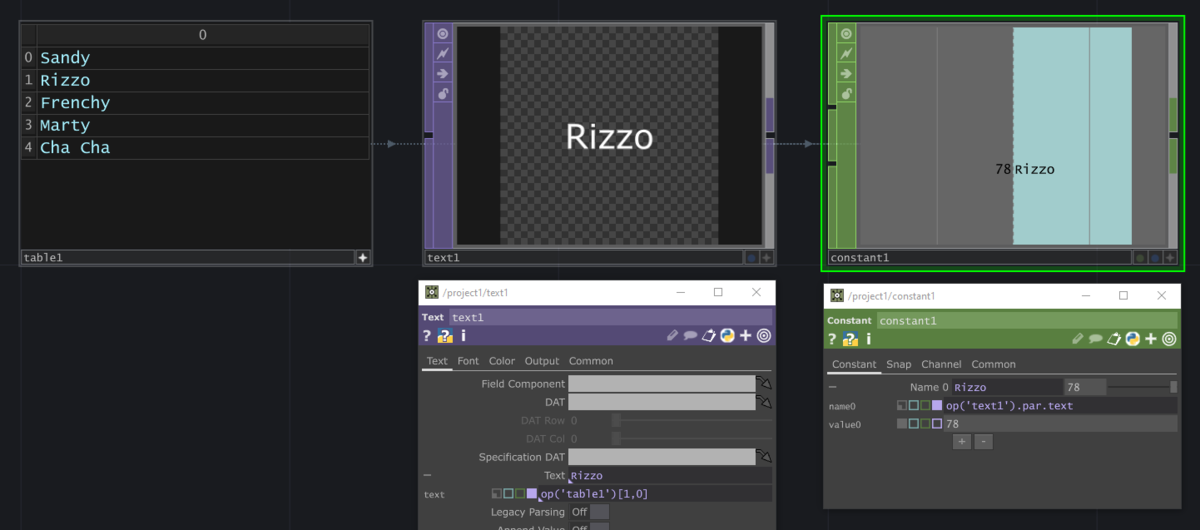Click the Python icon in constant1 parameters

coord(1133,339)
